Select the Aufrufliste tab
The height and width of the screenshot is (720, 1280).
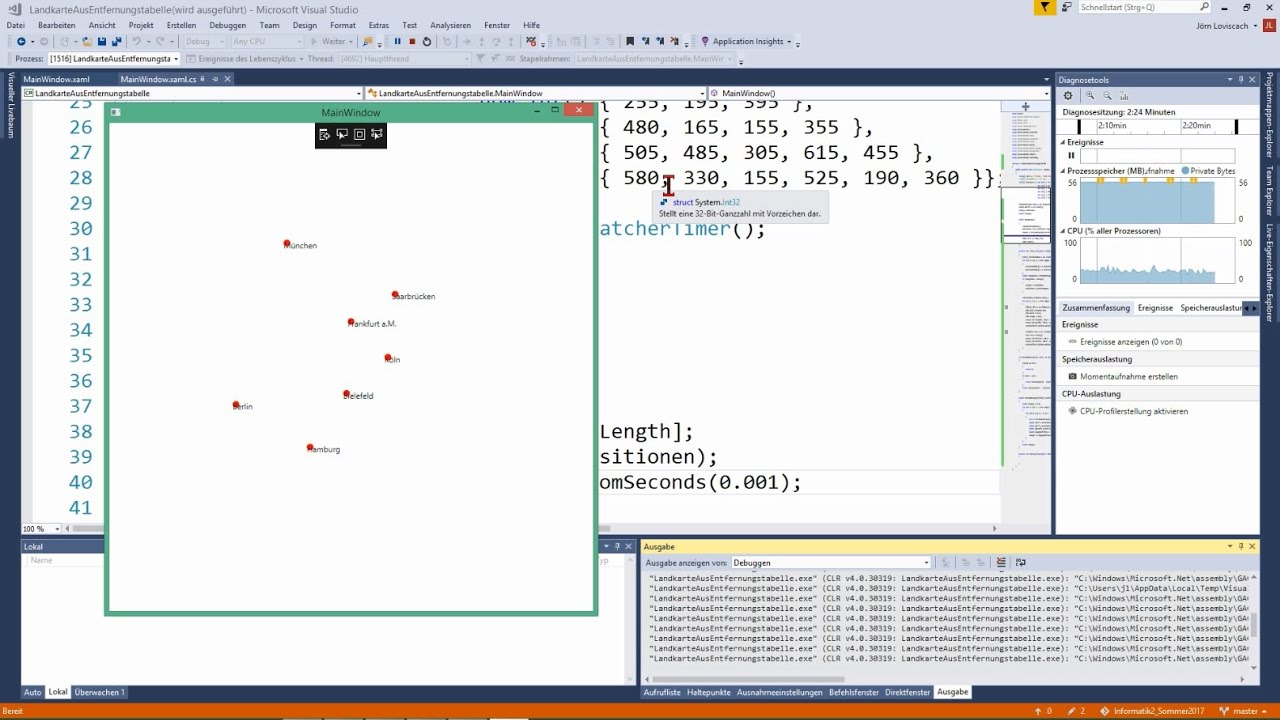click(x=662, y=692)
